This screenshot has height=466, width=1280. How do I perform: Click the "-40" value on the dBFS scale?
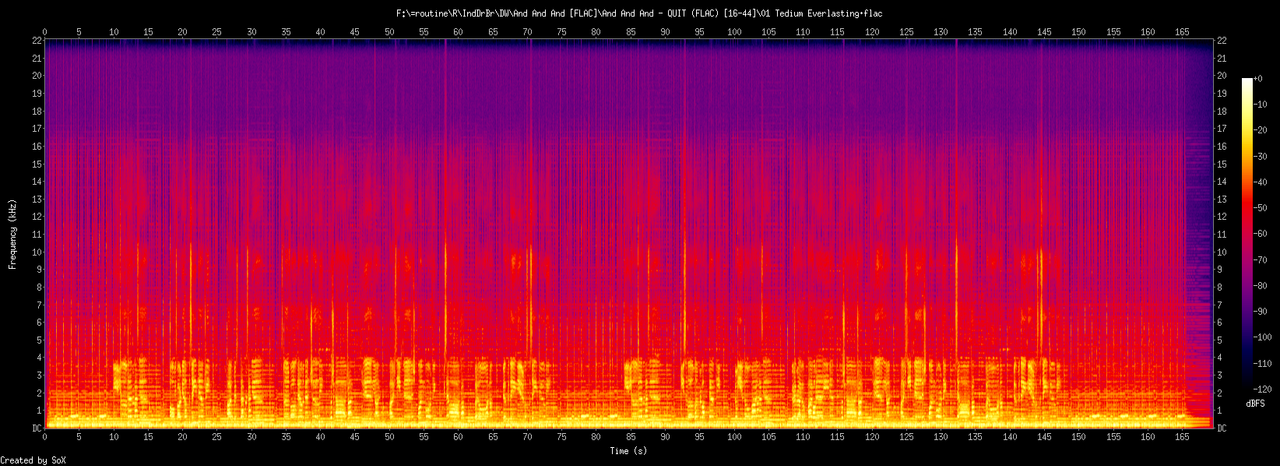pos(1263,181)
